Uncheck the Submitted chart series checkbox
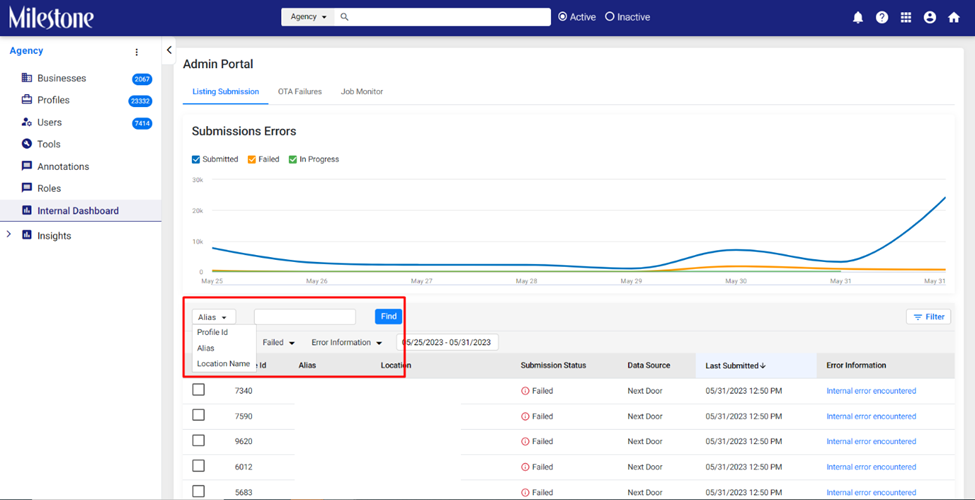The width and height of the screenshot is (975, 500). click(196, 159)
